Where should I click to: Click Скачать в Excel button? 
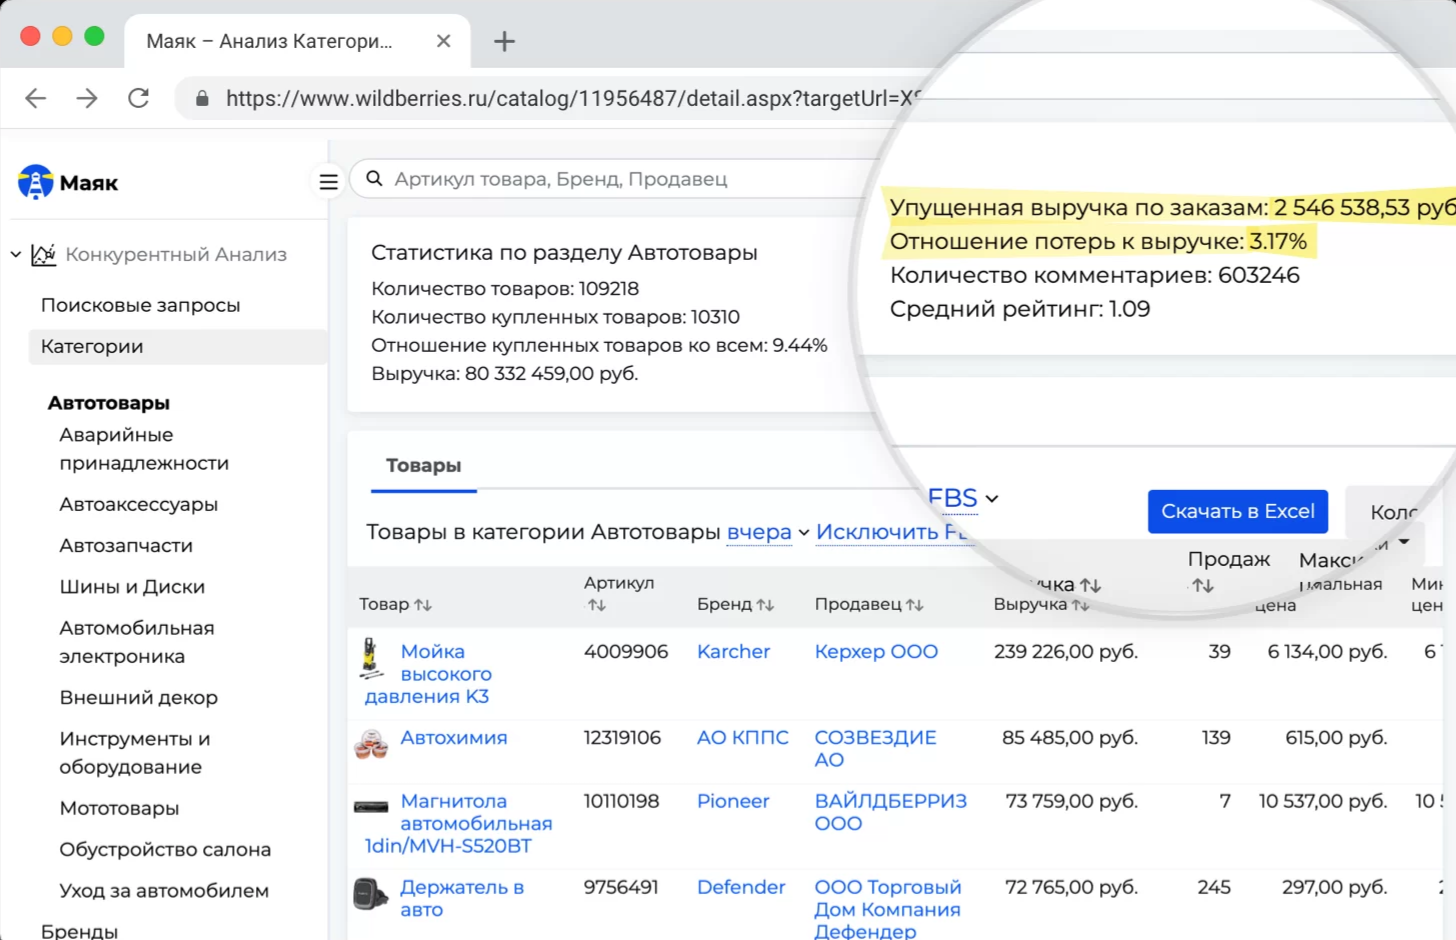pos(1238,511)
